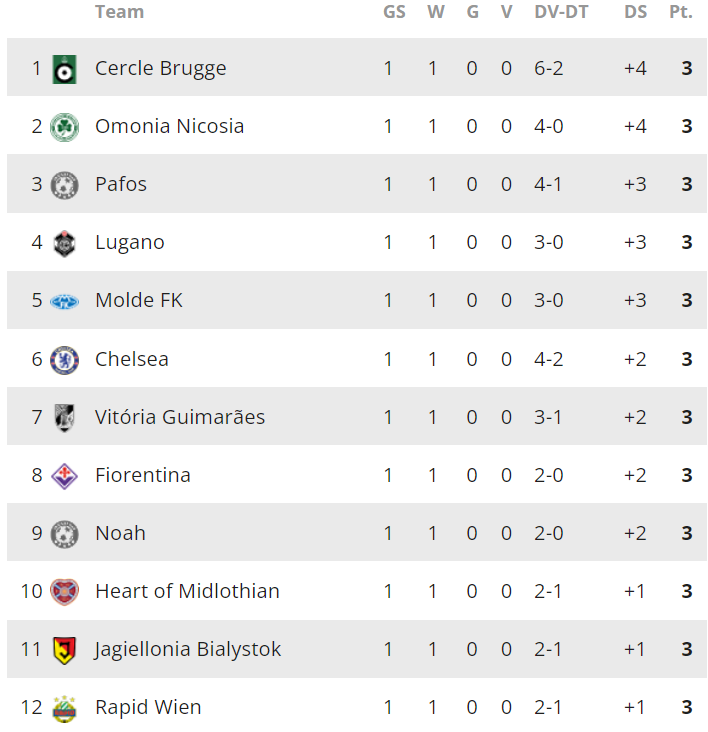Click the Pafos club crest
This screenshot has width=708, height=732.
(64, 185)
